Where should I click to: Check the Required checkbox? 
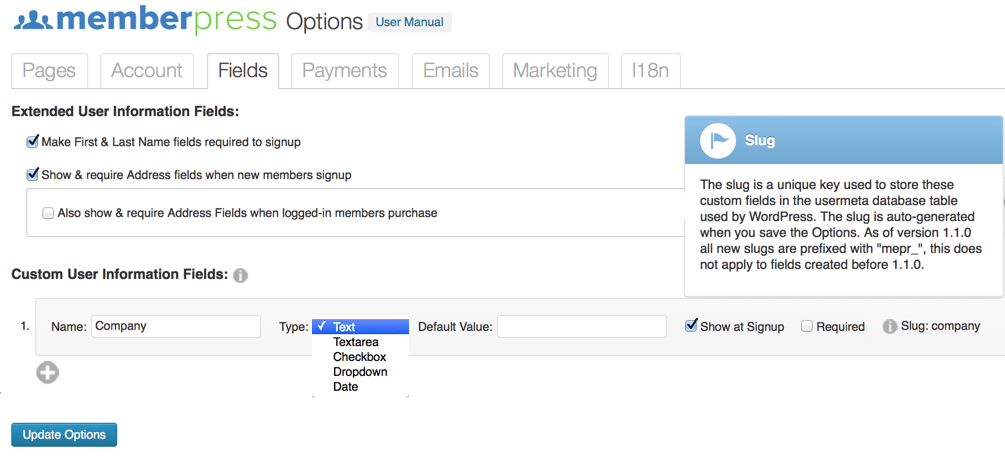click(x=807, y=327)
